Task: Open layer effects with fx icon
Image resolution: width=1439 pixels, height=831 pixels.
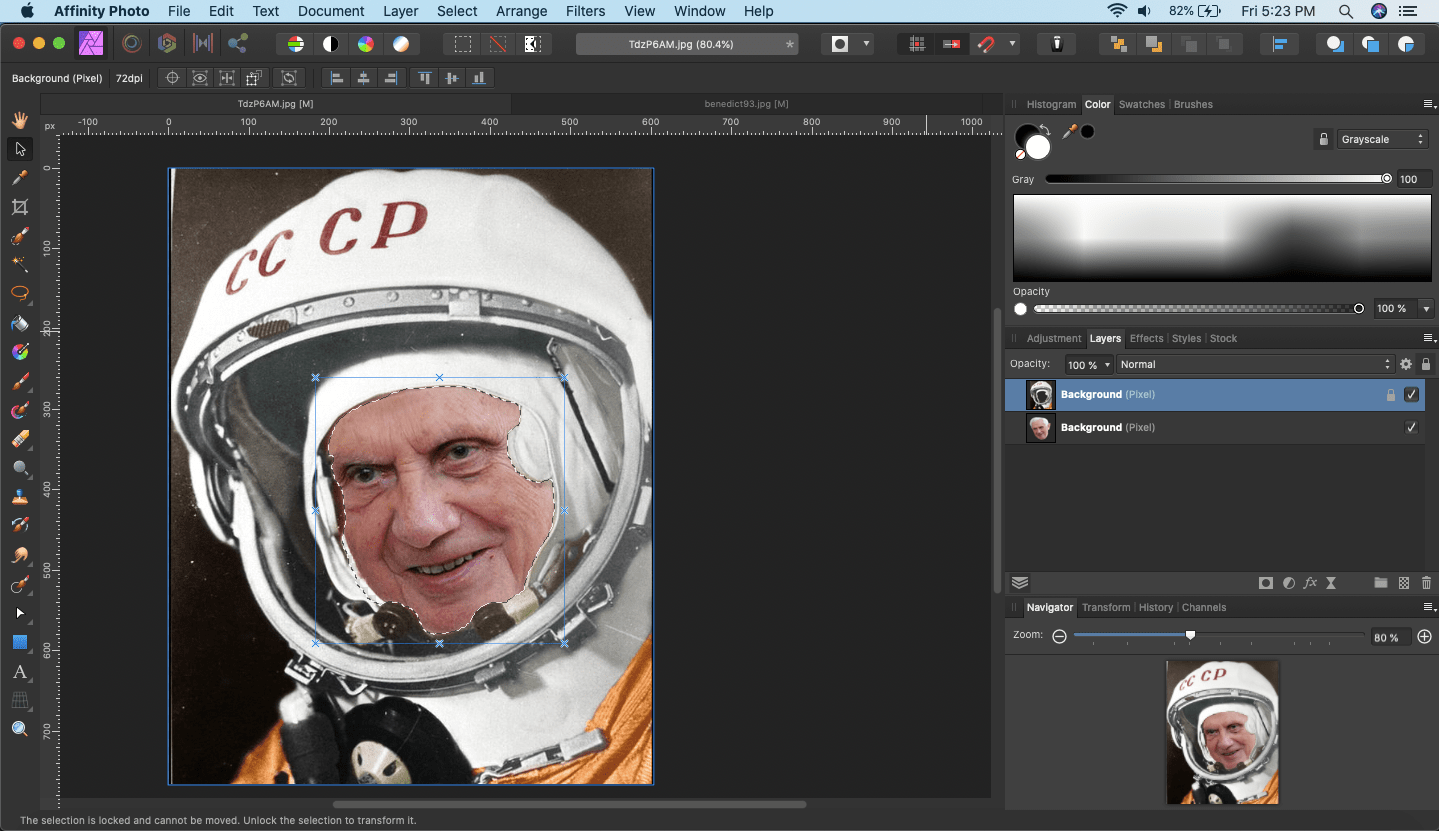Action: 1310,583
